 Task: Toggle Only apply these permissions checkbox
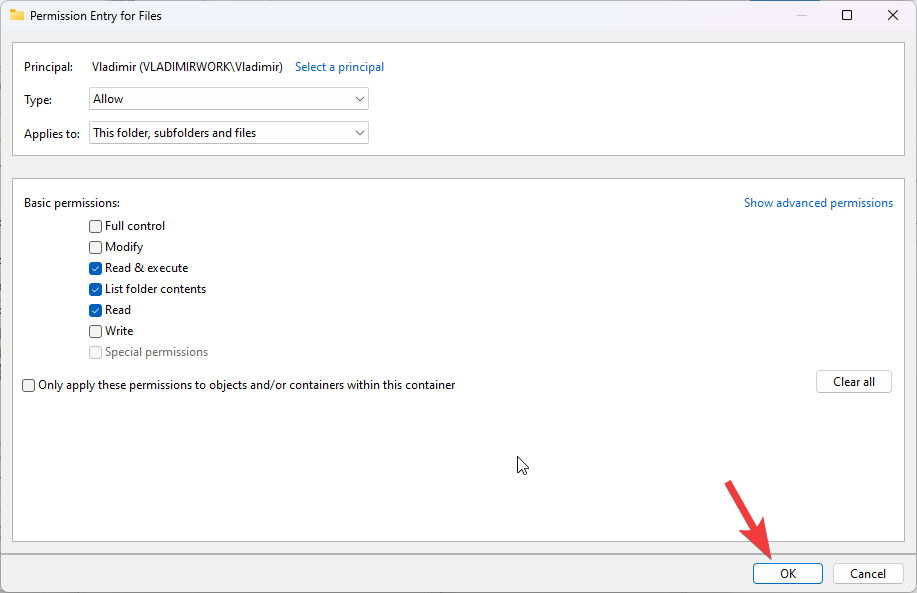(x=29, y=385)
